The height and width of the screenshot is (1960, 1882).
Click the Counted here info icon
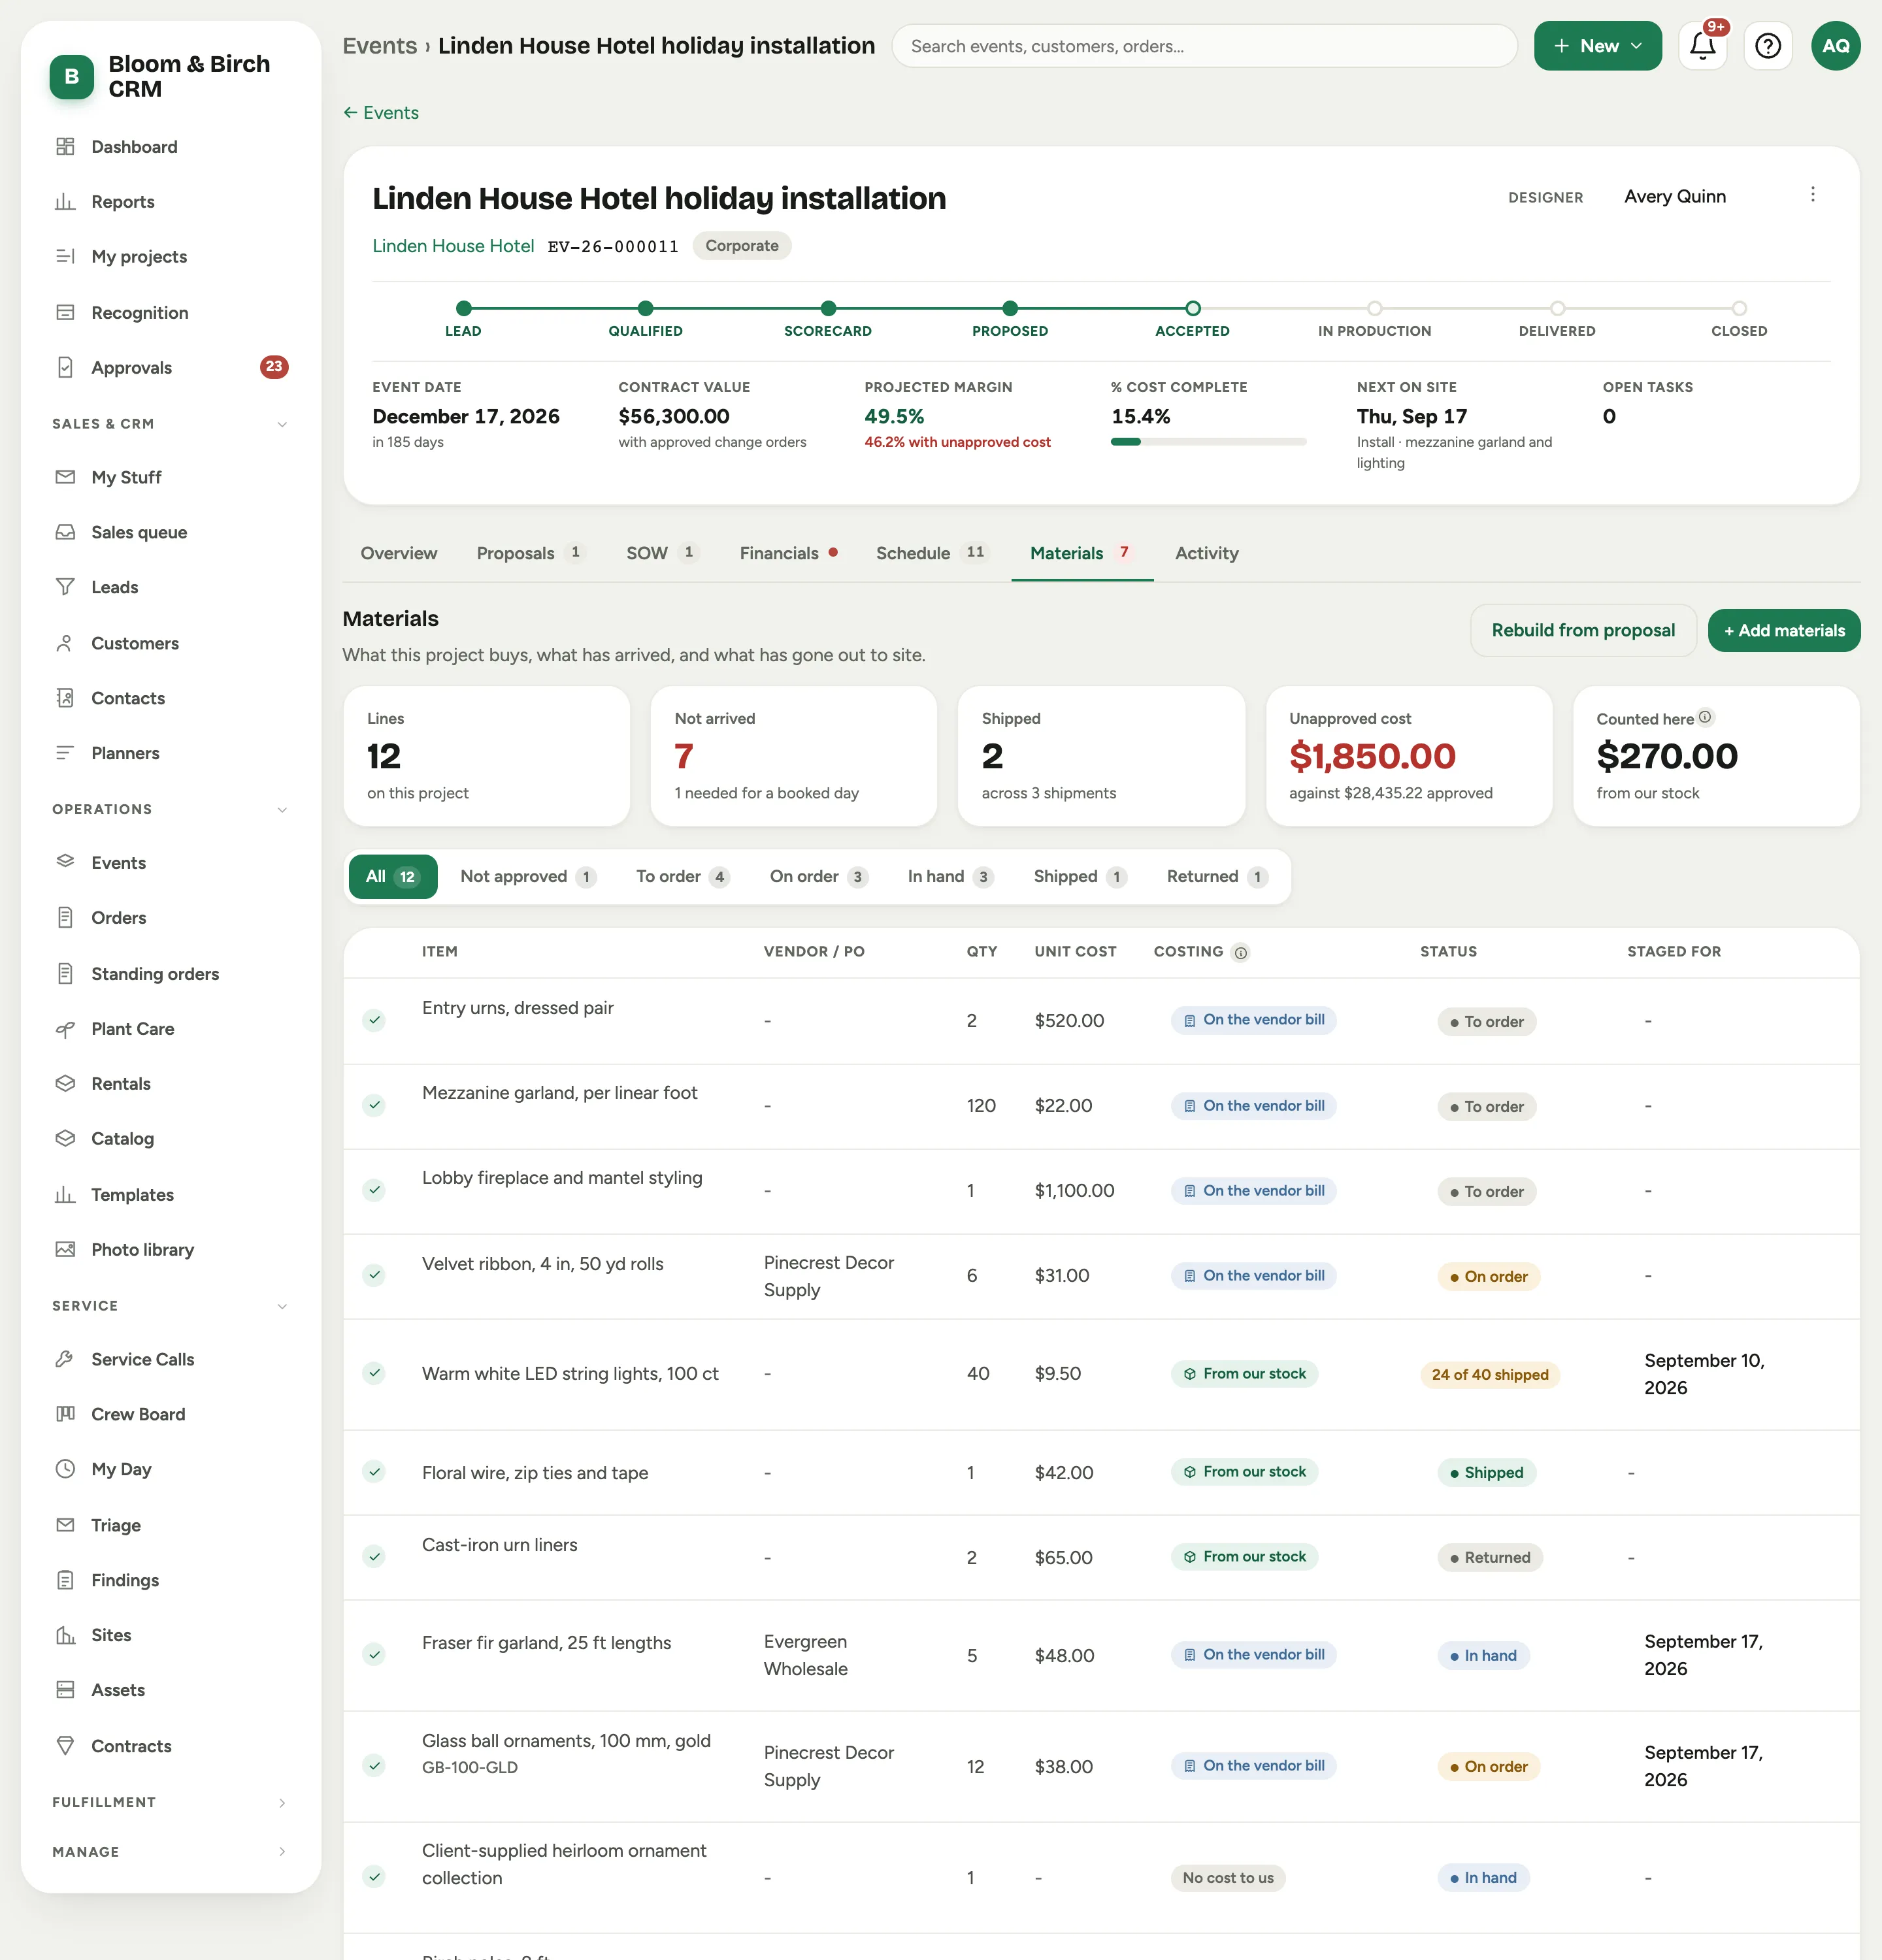click(1705, 717)
